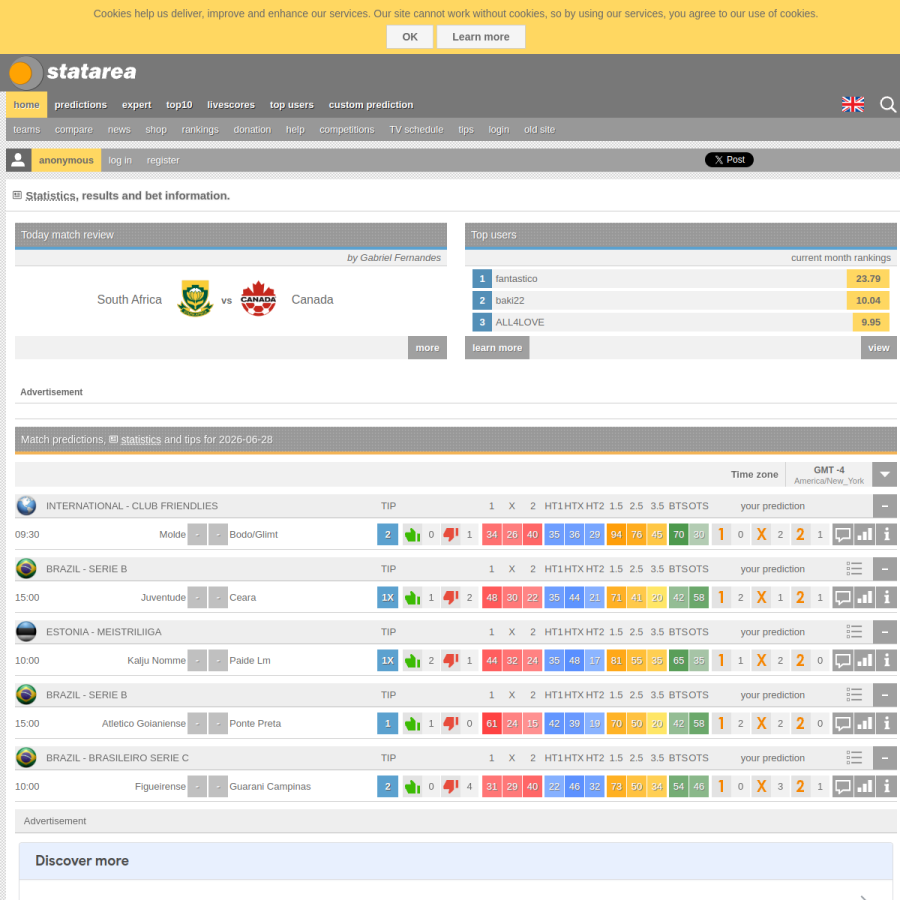
Task: Go to top10 menu item
Action: tap(179, 105)
